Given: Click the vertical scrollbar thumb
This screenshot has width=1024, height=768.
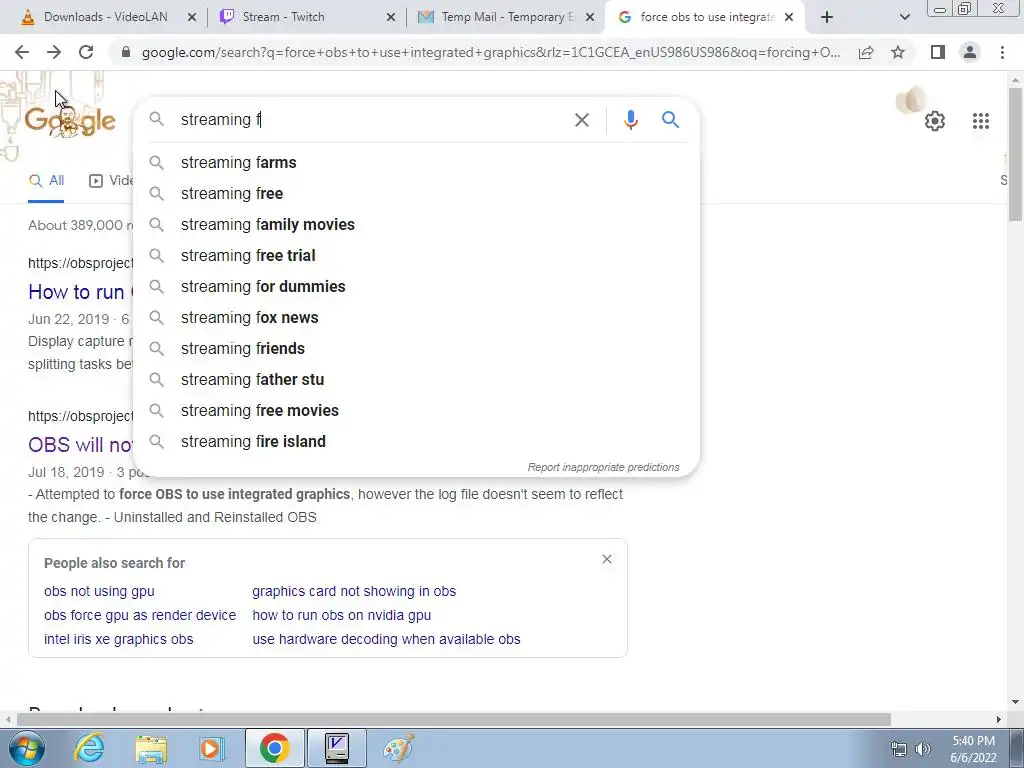Looking at the screenshot, I should pyautogui.click(x=1015, y=153).
